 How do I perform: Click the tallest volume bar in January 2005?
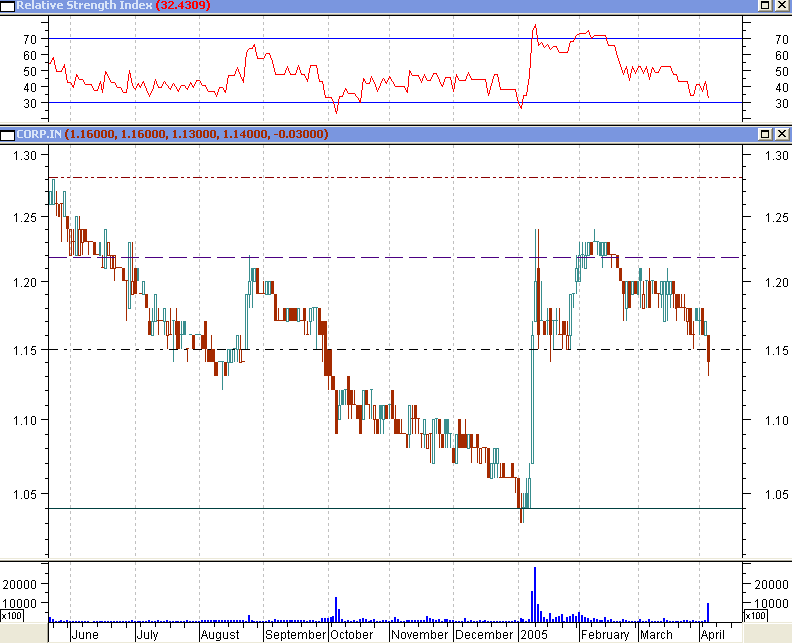(535, 595)
